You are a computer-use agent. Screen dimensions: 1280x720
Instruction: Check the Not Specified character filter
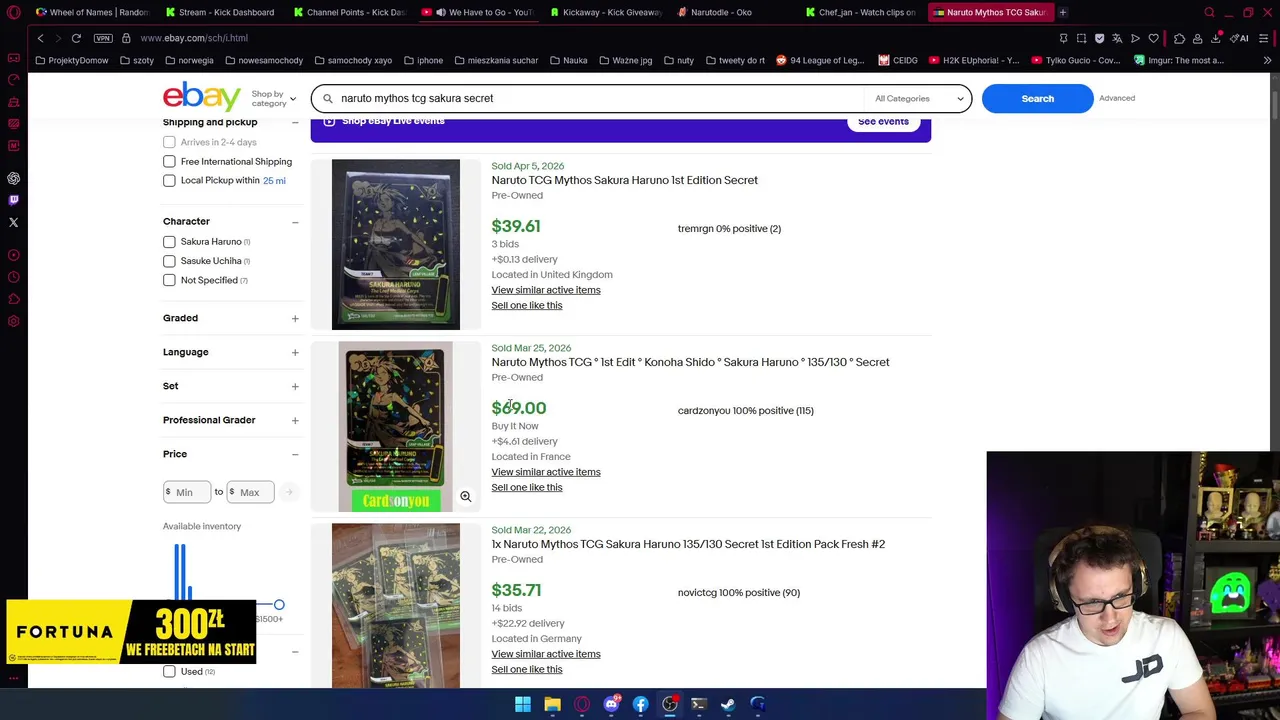tap(169, 280)
